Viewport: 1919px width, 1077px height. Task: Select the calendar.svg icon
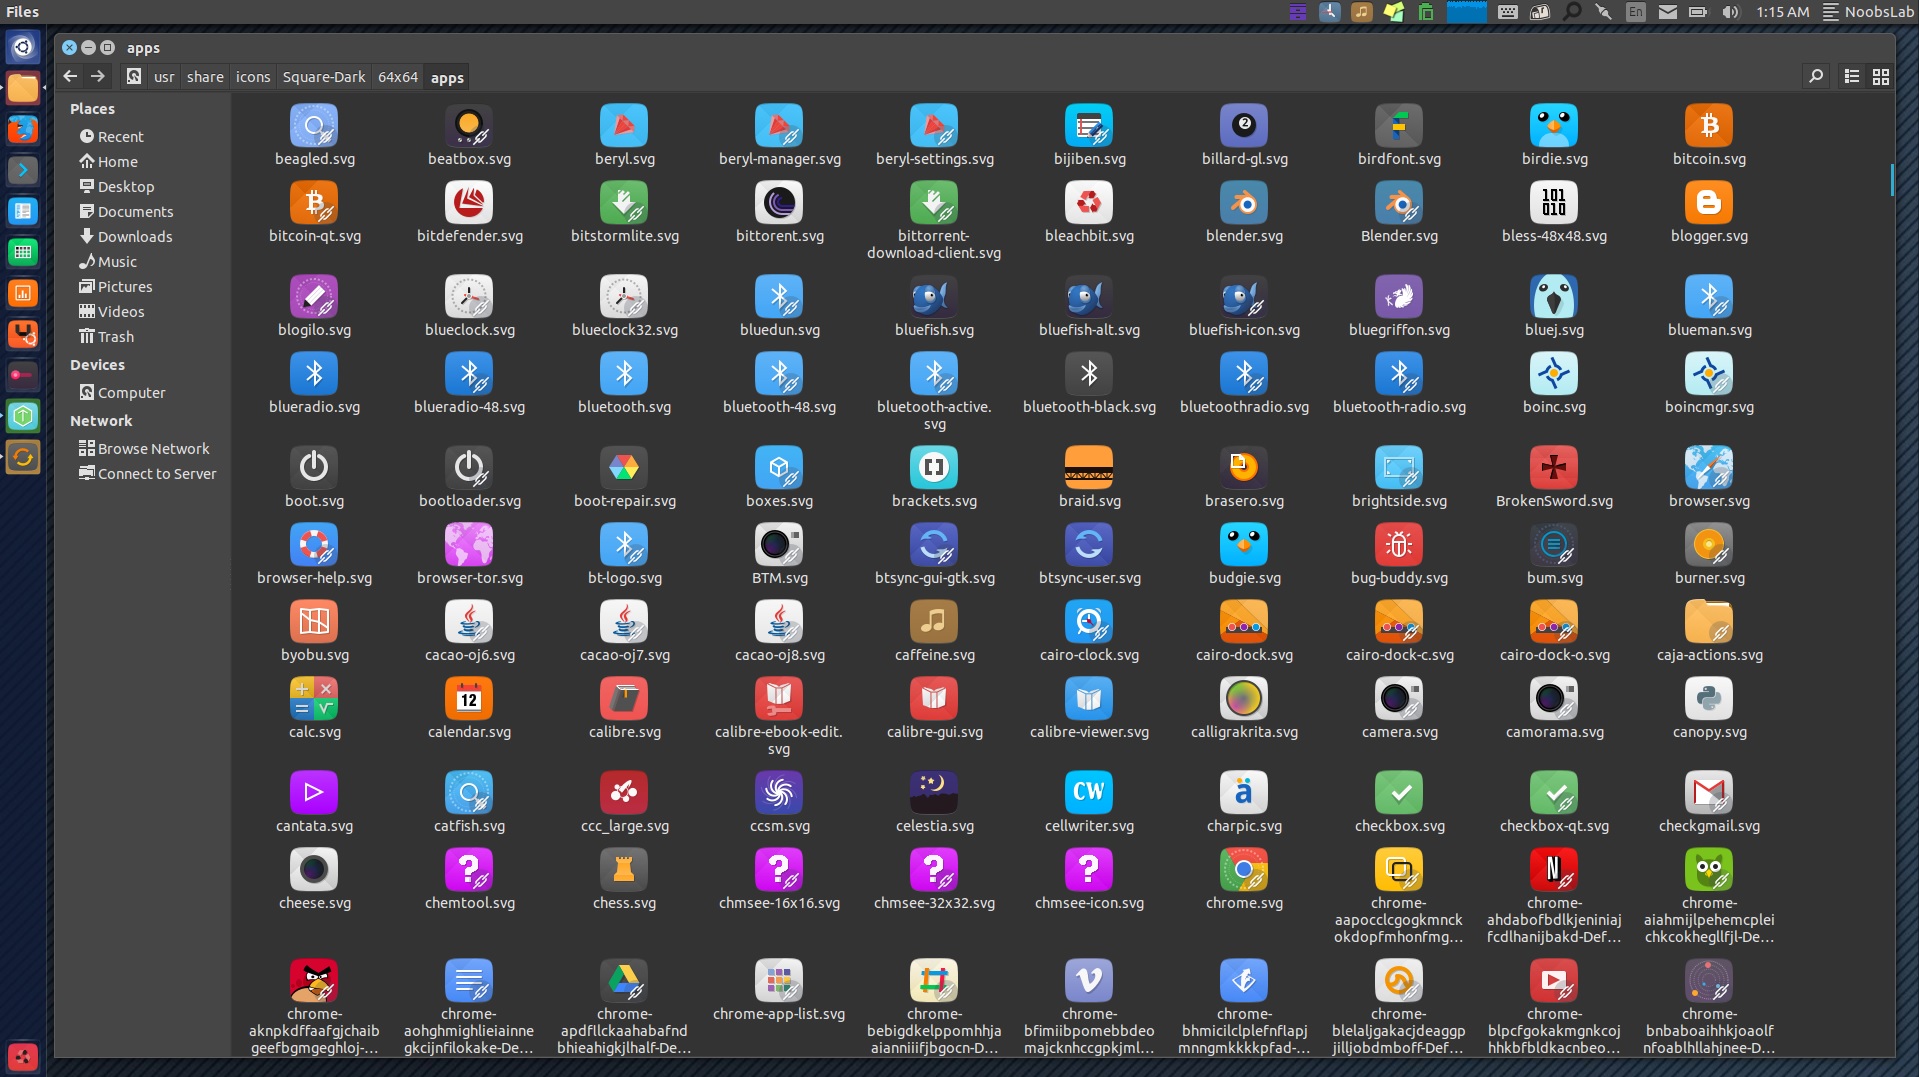pos(469,699)
